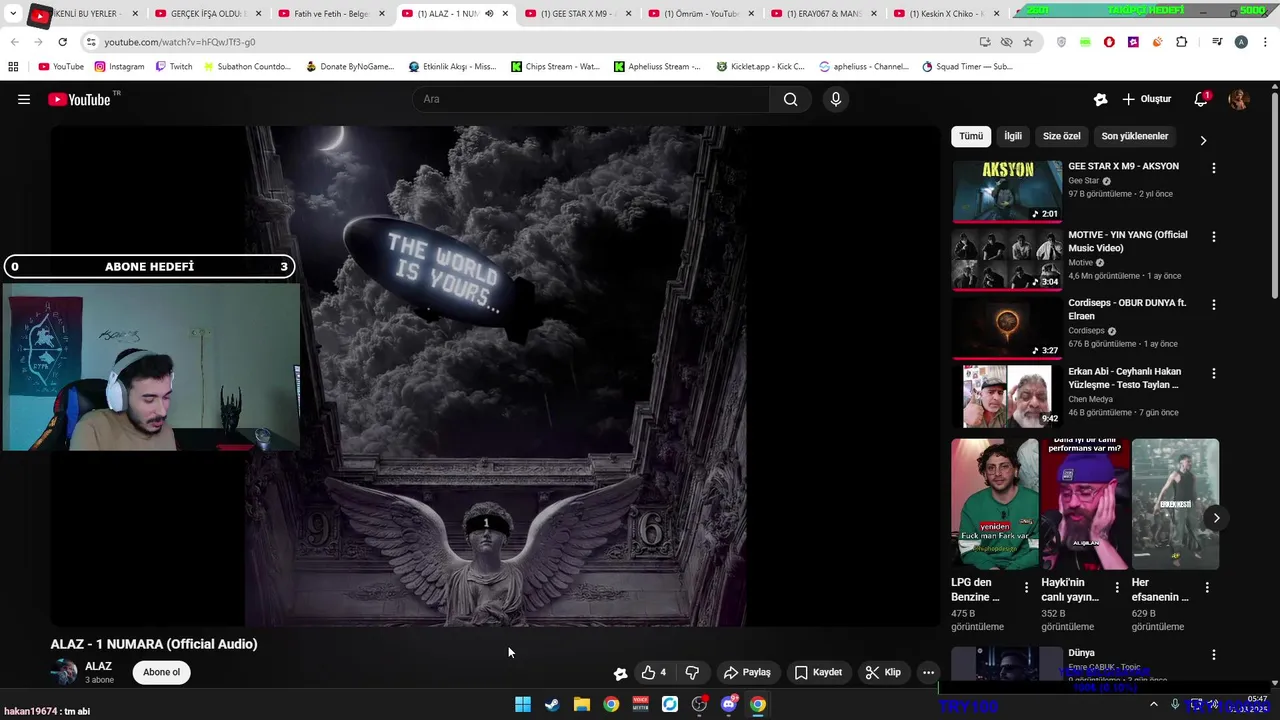The height and width of the screenshot is (720, 1280).
Task: Switch to Fatih ve Fetih tab
Action: click(x=332, y=14)
